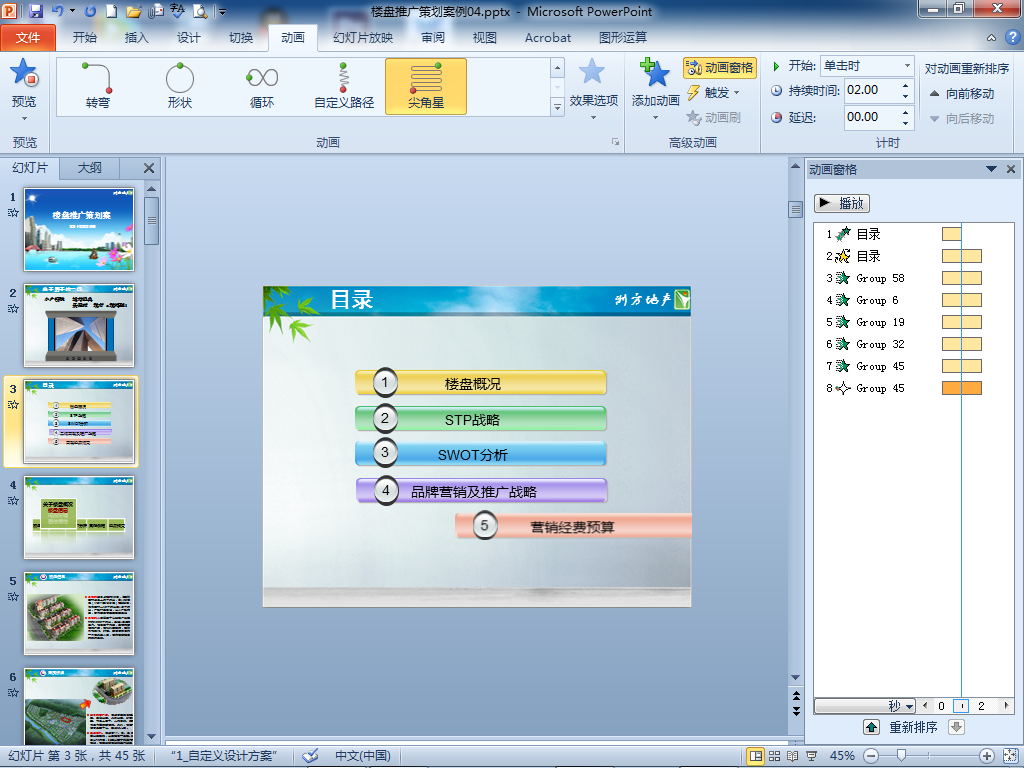Click the reorder up arrow button

coord(871,727)
